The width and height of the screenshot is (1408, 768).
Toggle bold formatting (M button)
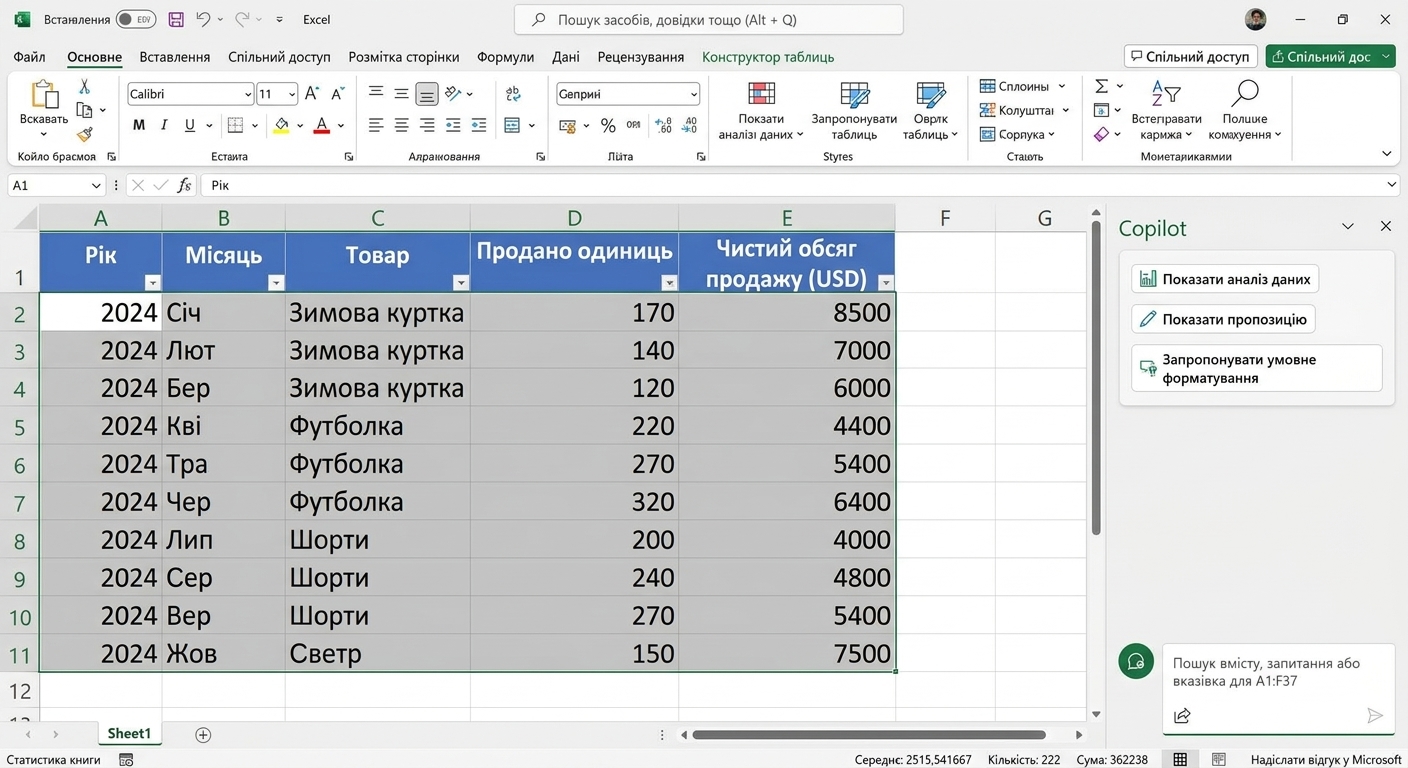click(x=139, y=125)
